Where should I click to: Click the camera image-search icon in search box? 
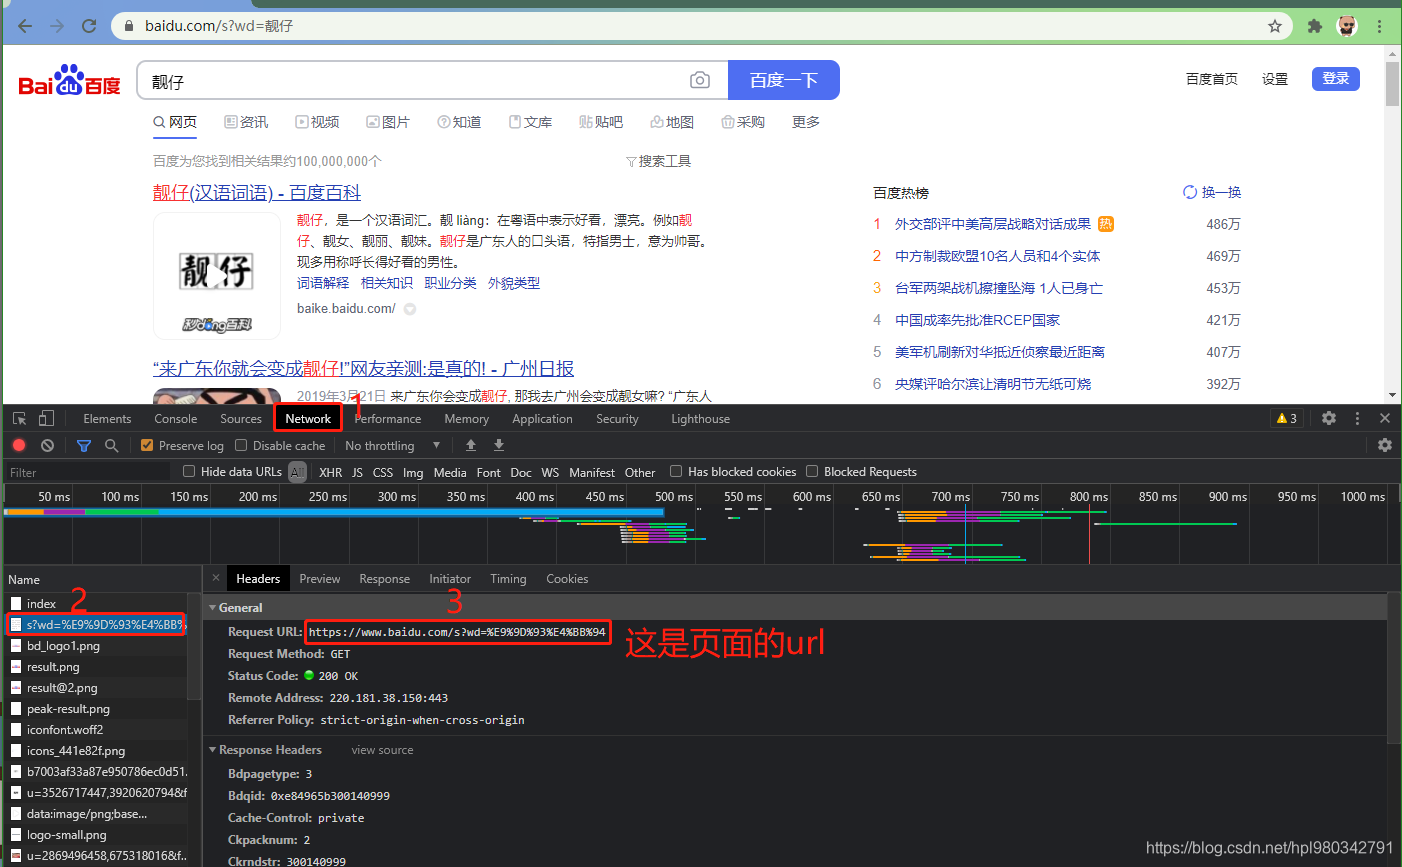click(700, 80)
